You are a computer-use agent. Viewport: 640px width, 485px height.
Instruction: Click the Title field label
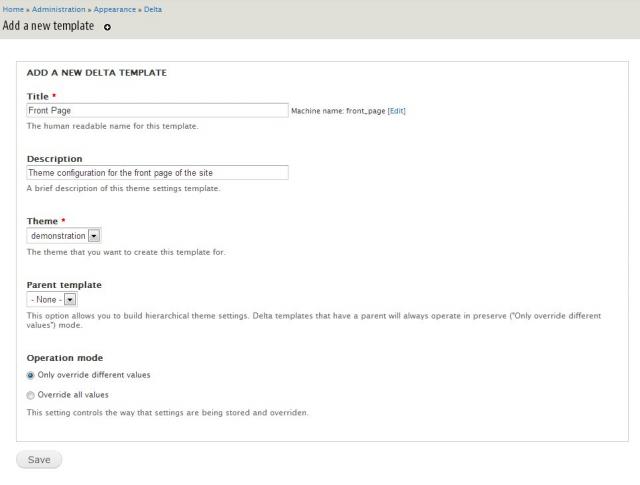point(38,96)
